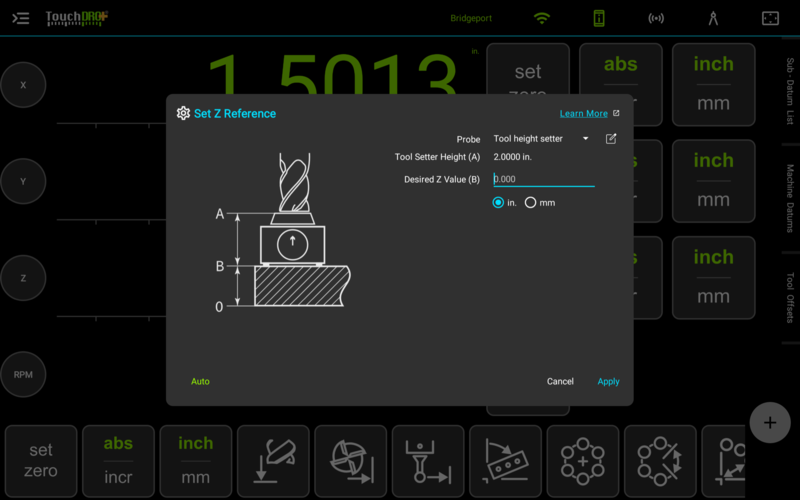Click the Learn More link

click(x=584, y=113)
